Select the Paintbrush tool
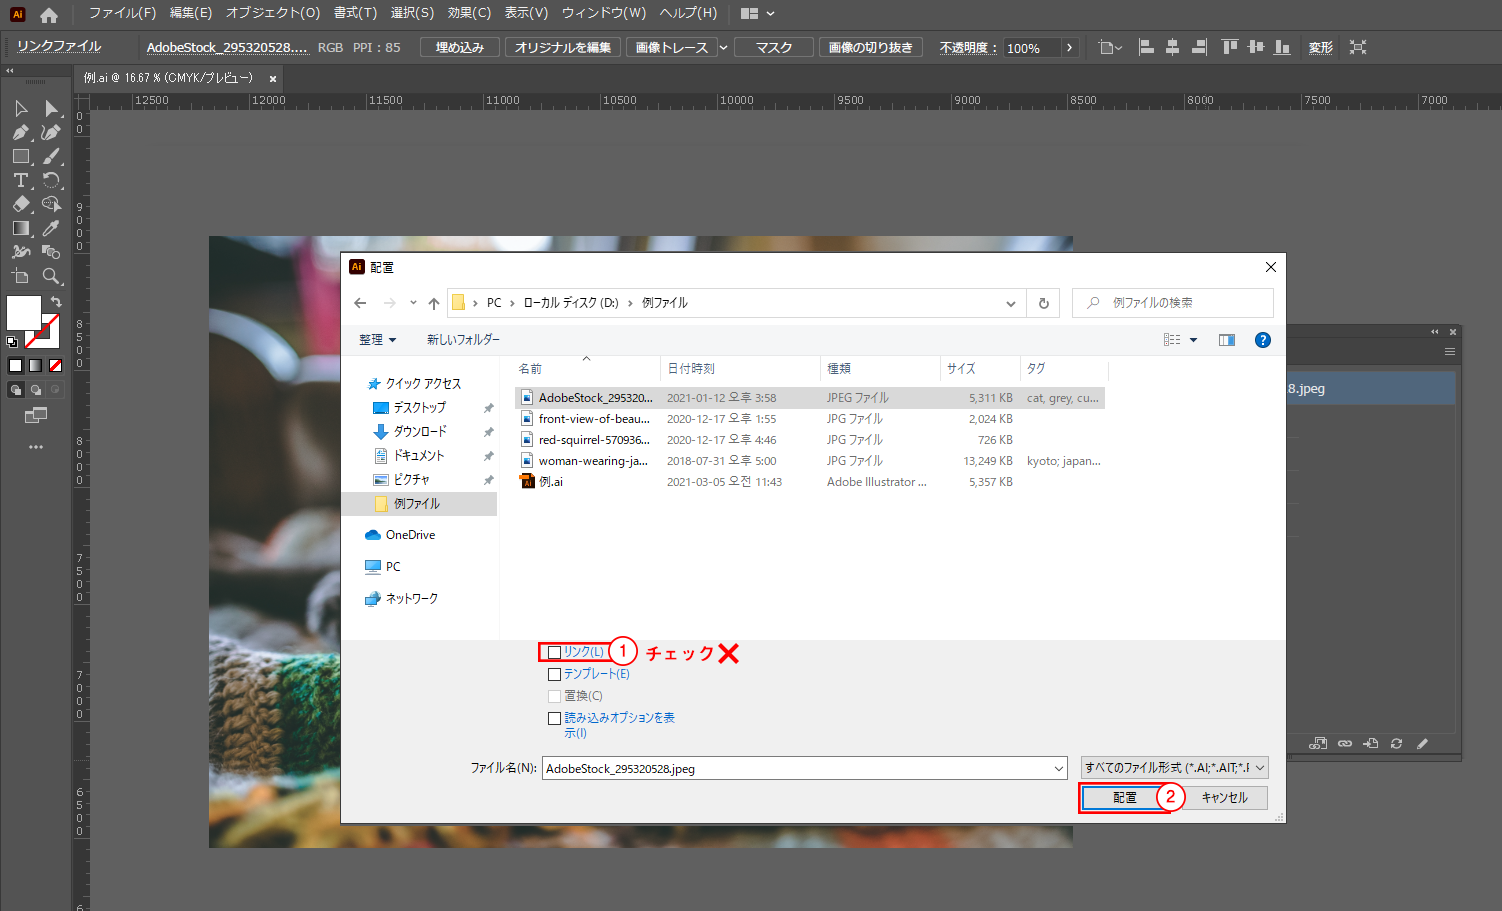 click(51, 156)
